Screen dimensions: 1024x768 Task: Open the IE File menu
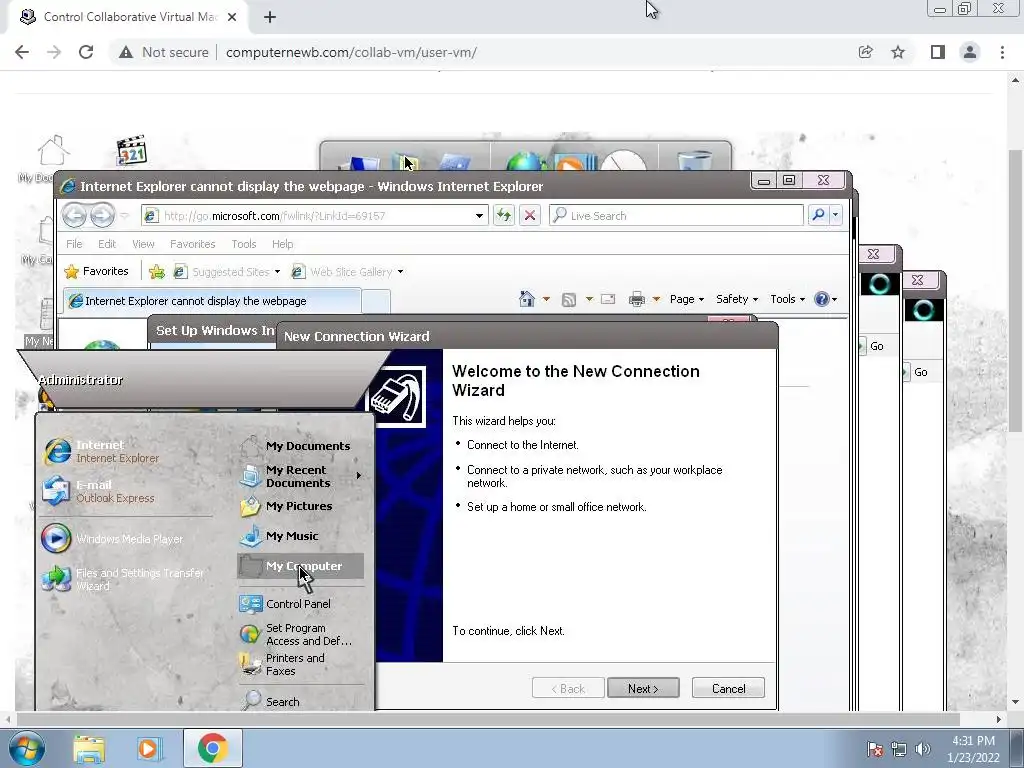74,244
